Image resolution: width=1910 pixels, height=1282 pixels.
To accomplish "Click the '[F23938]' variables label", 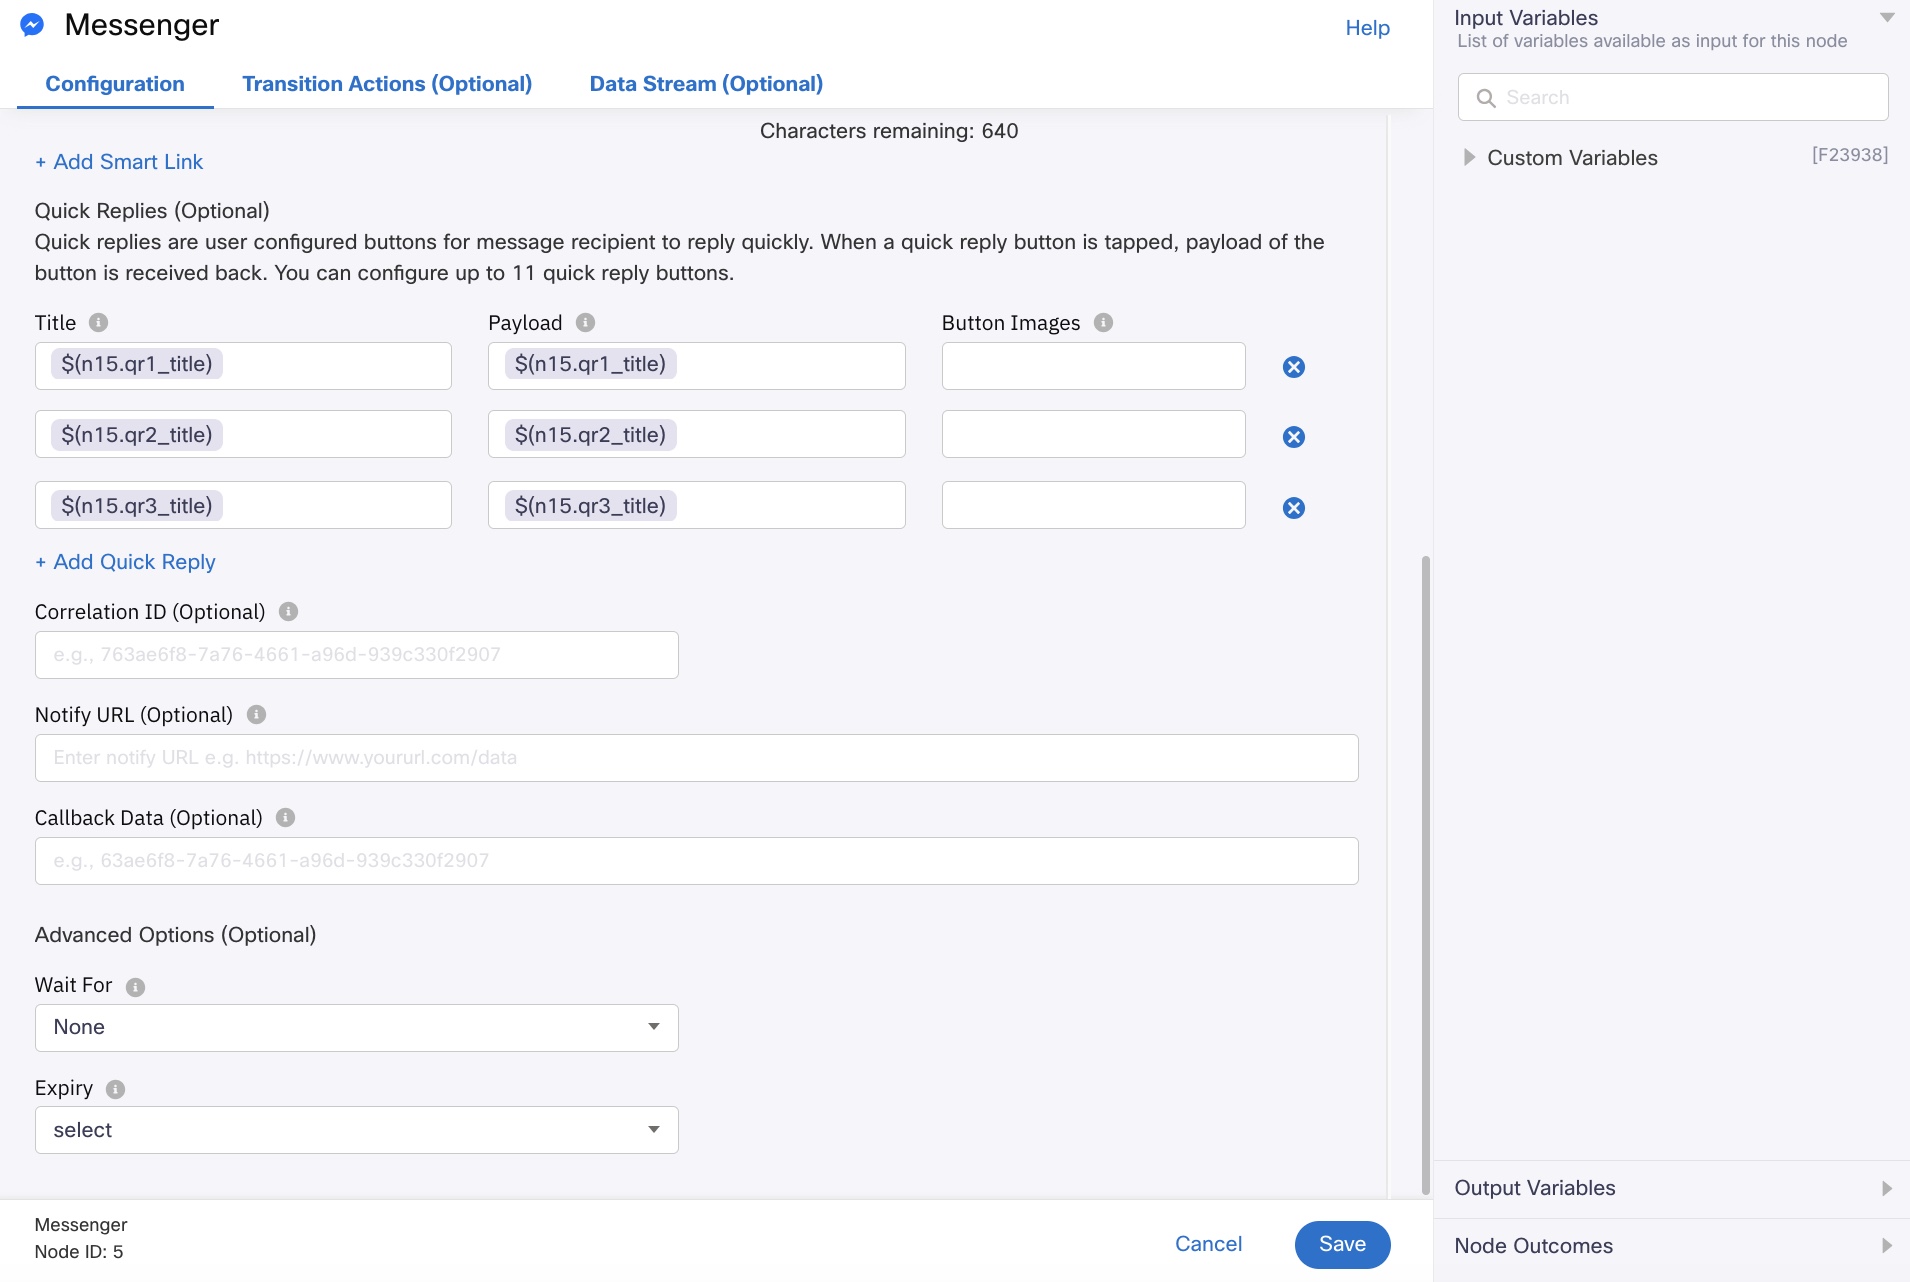I will (x=1850, y=155).
